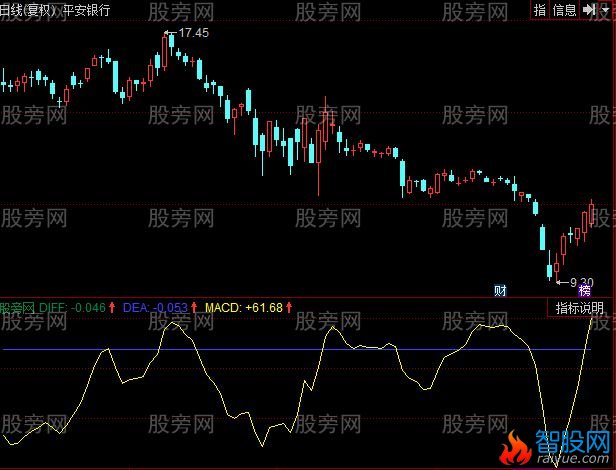Select the 日线(复权) period label
Screen dimensions: 616x470
28,10
